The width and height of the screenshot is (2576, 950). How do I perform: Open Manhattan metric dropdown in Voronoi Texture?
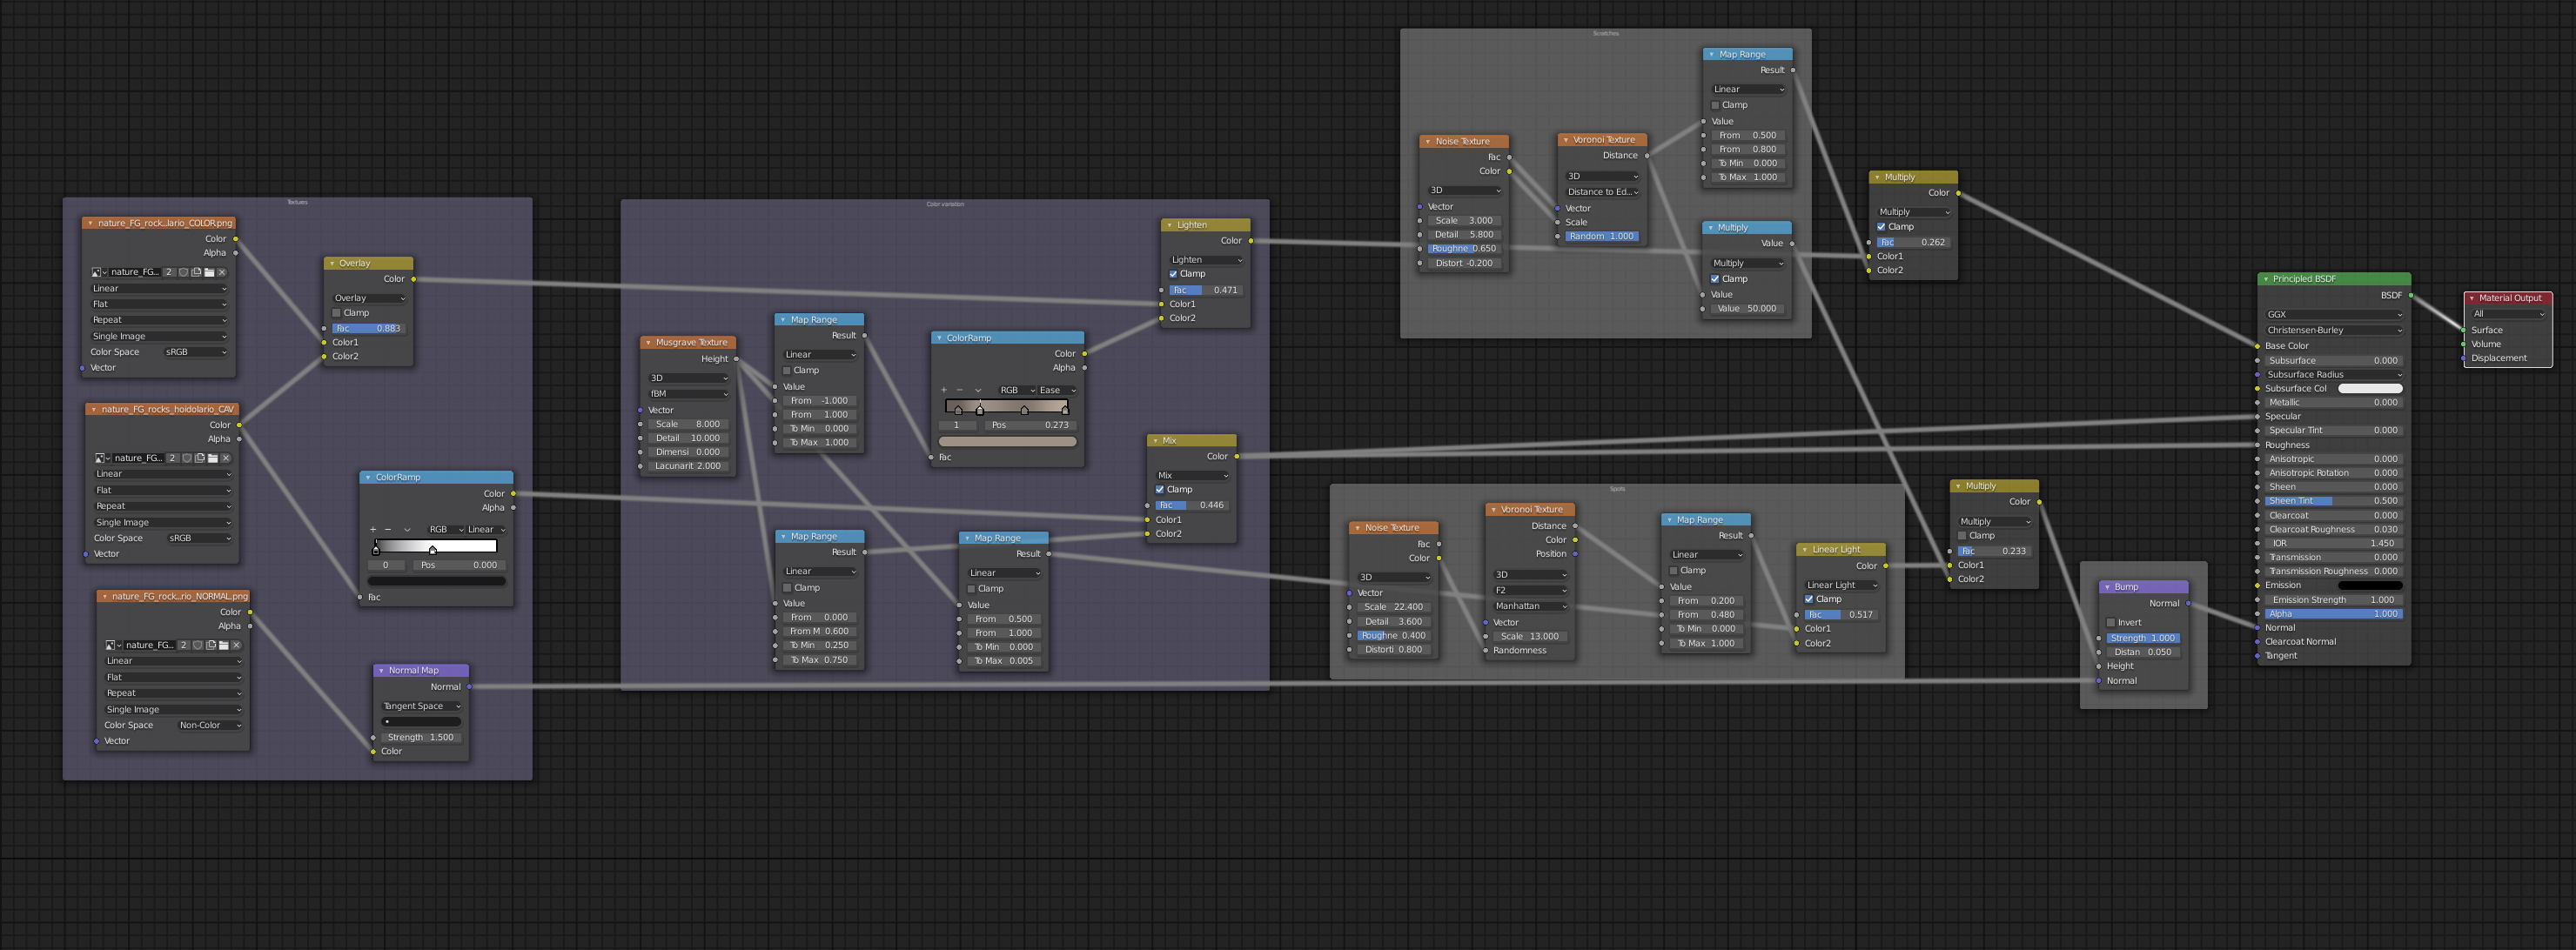[1530, 606]
